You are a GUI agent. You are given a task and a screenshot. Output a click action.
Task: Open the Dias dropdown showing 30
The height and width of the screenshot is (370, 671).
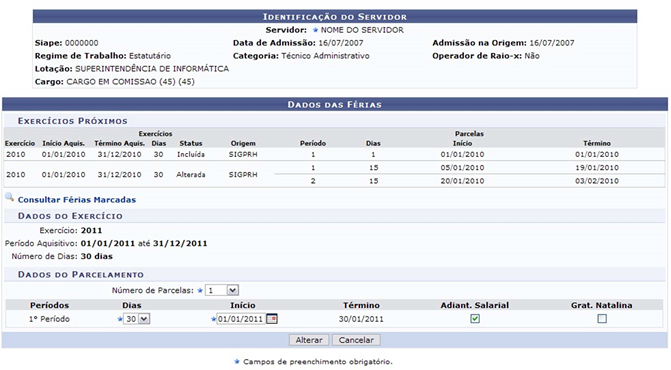coord(137,319)
